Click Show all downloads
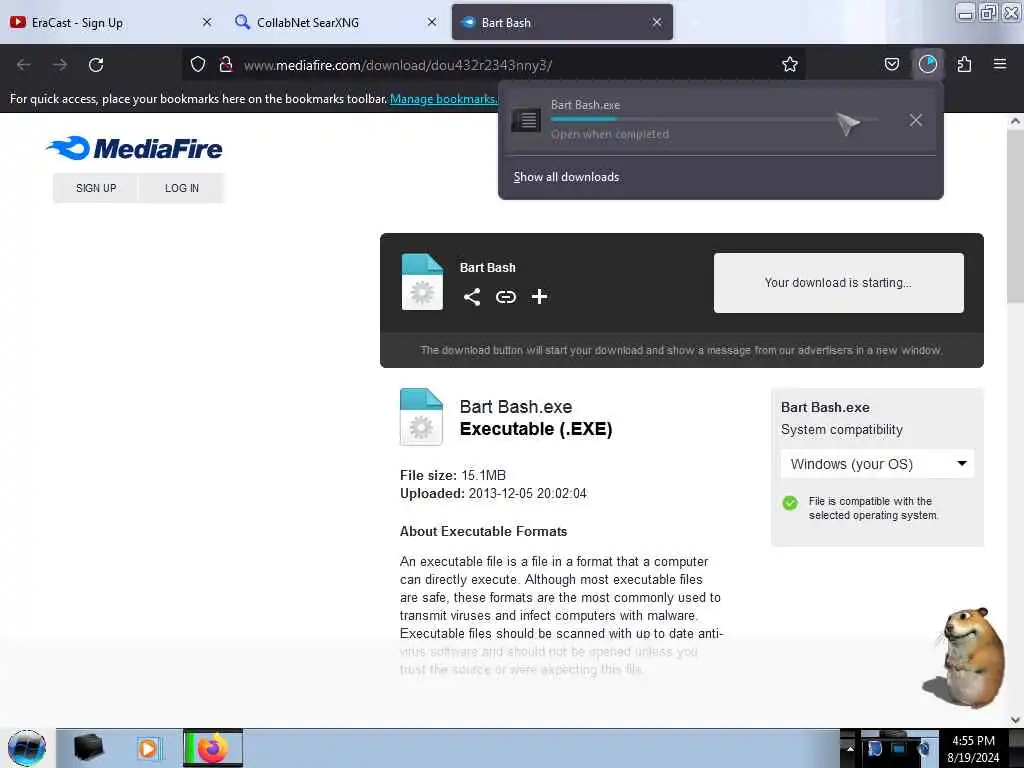The height and width of the screenshot is (768, 1024). point(566,177)
